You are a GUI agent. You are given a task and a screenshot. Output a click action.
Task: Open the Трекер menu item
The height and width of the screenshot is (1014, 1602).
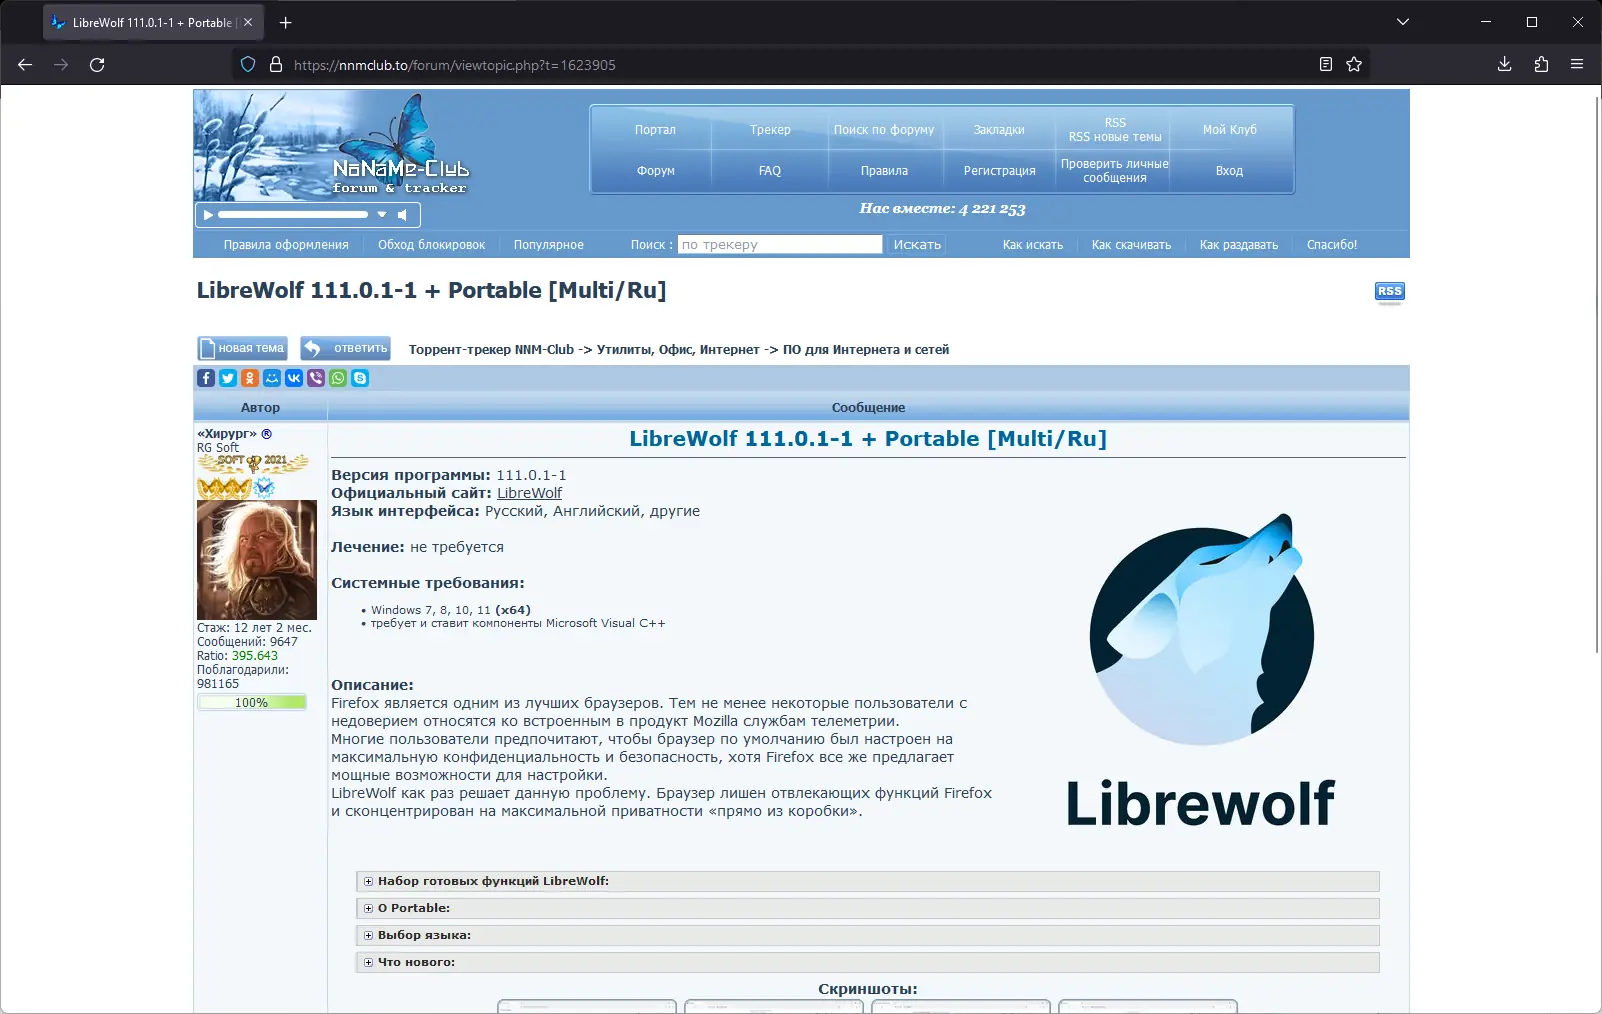click(770, 130)
